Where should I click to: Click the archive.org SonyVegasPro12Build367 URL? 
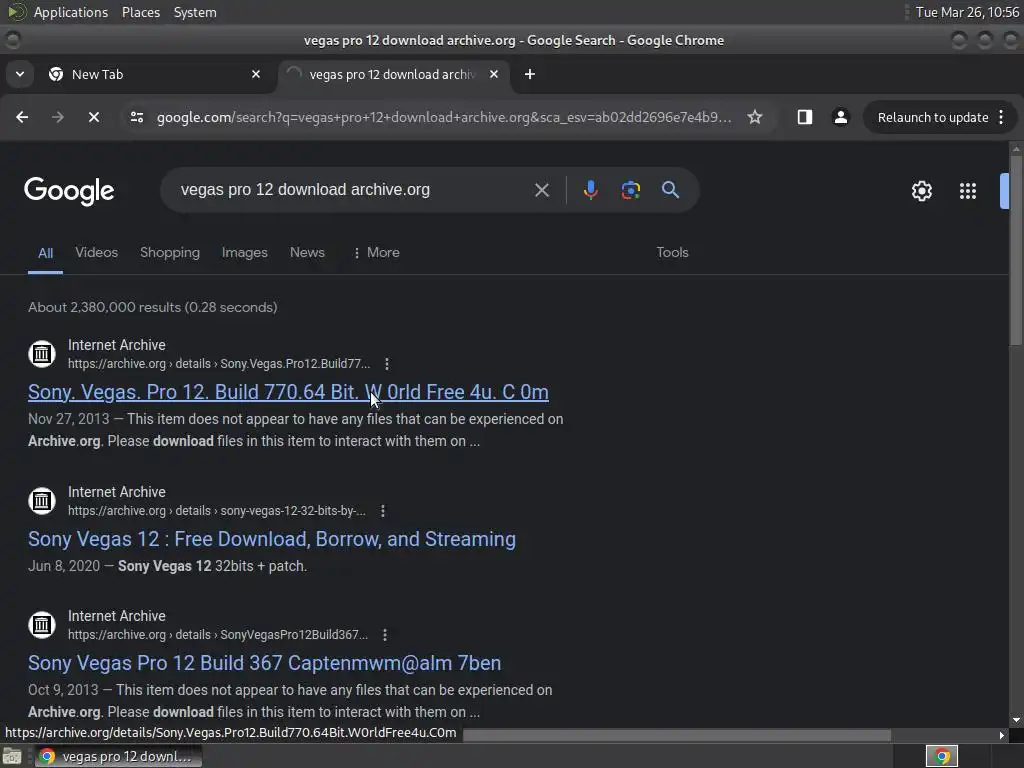point(218,635)
